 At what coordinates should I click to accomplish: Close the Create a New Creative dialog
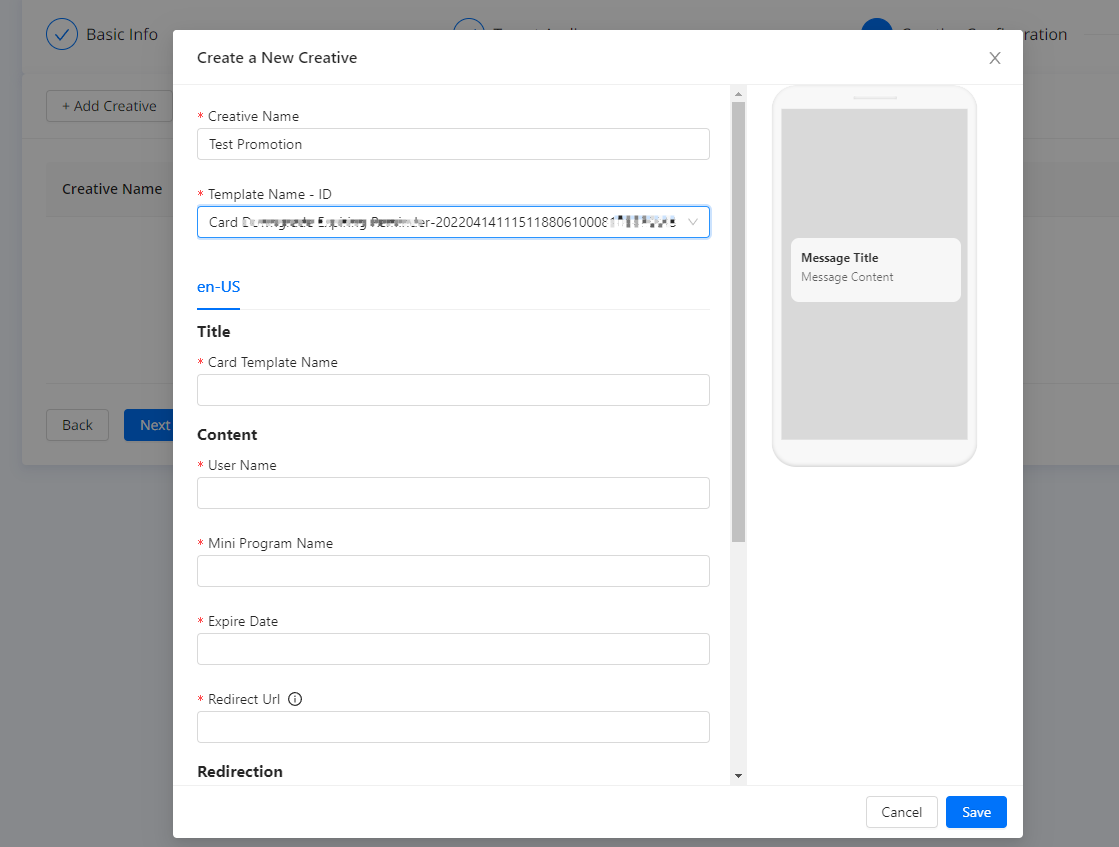994,58
